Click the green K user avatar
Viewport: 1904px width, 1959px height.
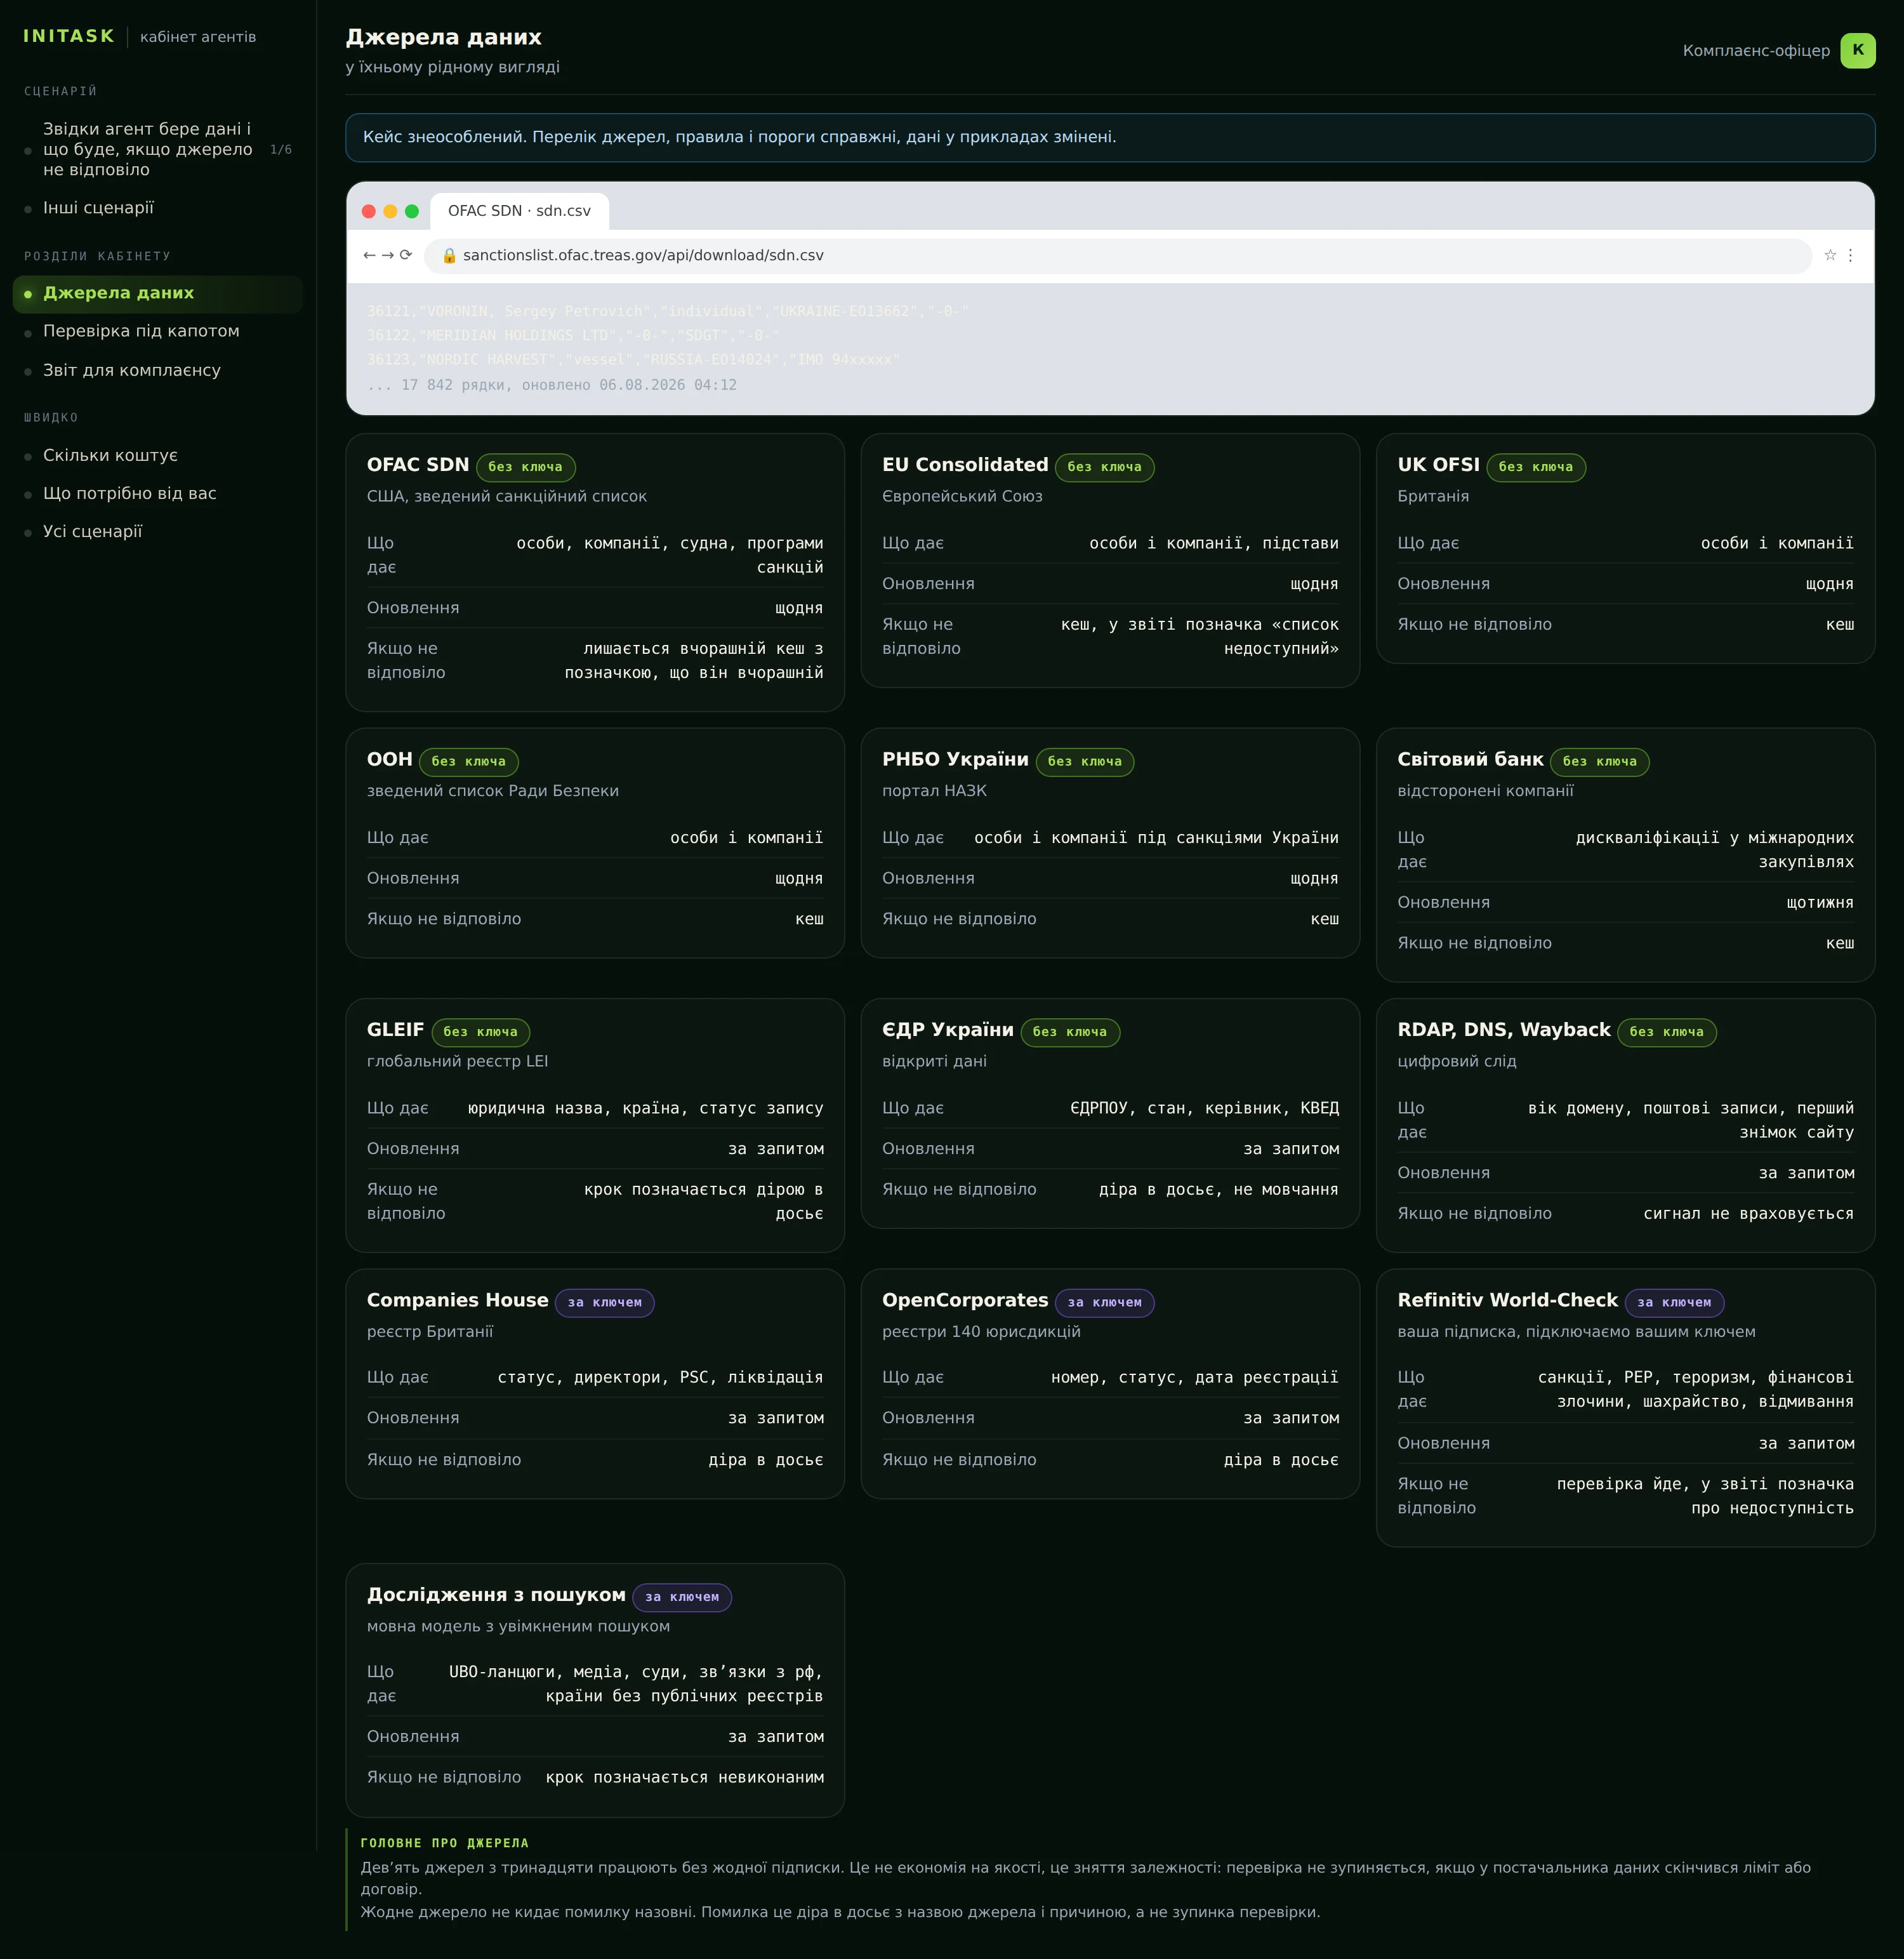coord(1858,50)
